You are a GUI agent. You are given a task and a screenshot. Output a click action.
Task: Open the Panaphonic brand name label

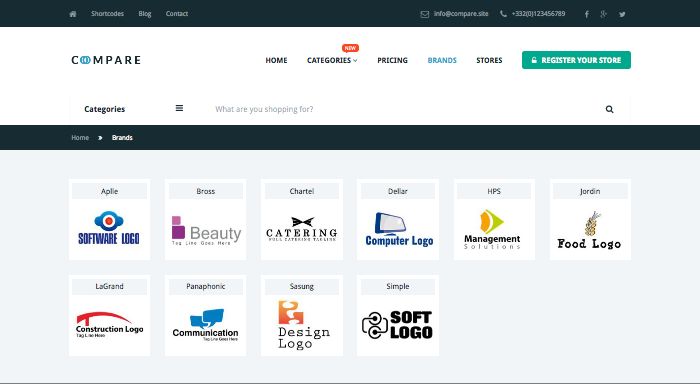pyautogui.click(x=206, y=286)
